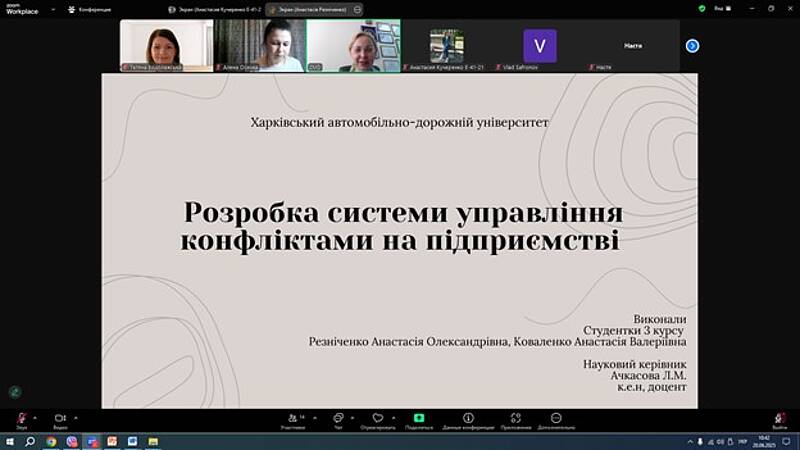Expand chat options caret
800x450 pixels.
352,418
